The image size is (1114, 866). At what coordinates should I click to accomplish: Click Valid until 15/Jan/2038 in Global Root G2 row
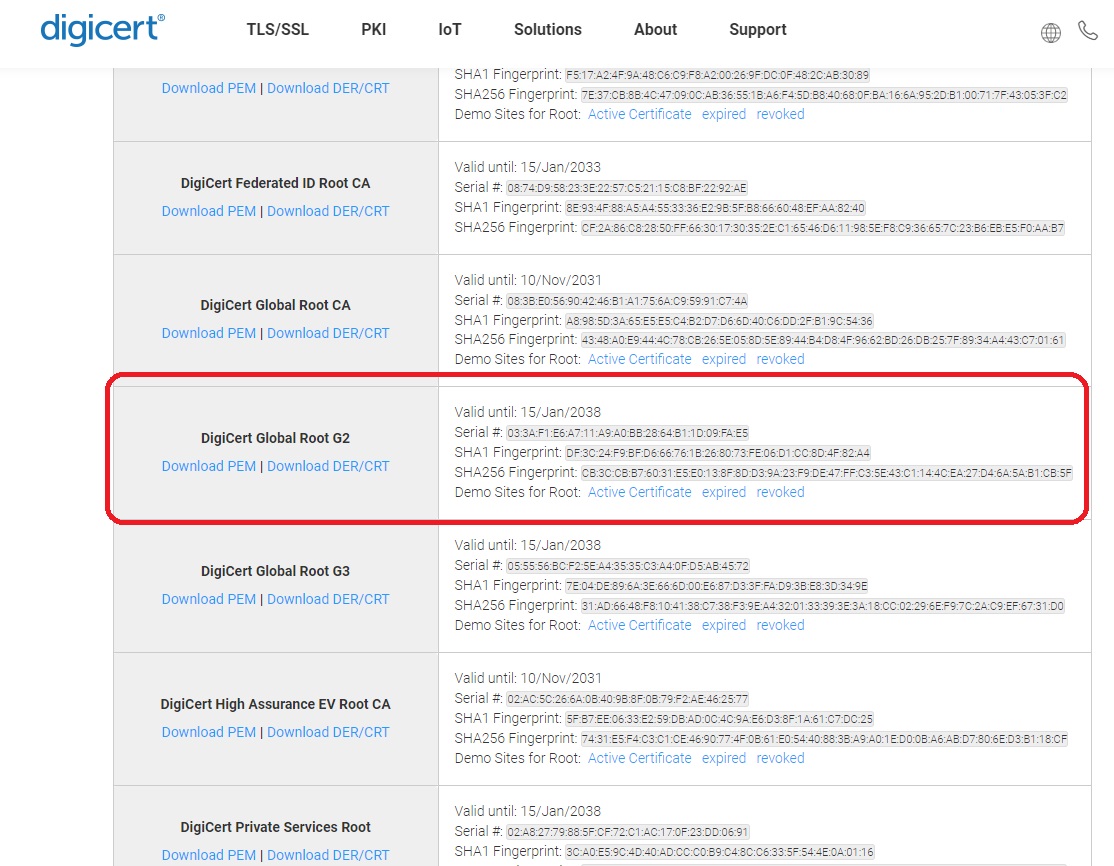coord(528,412)
